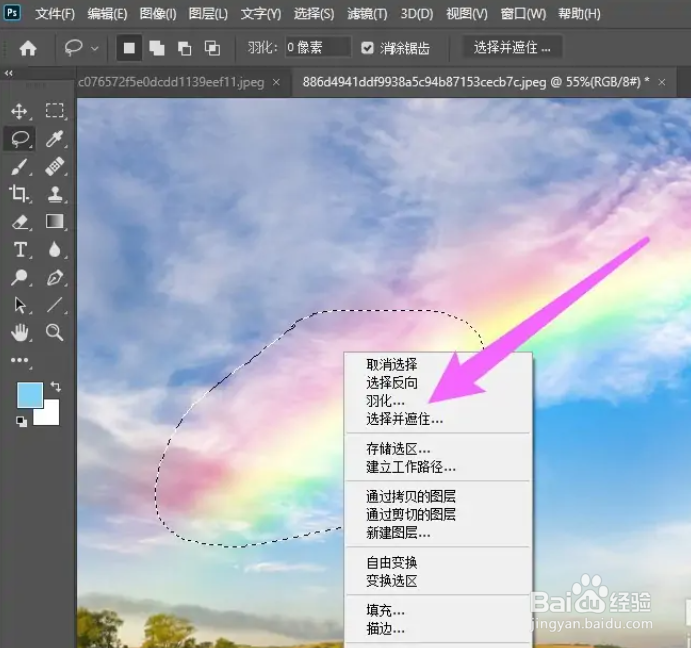Open the Lasso tool preset dropdown arrow
The height and width of the screenshot is (648, 691).
95,48
